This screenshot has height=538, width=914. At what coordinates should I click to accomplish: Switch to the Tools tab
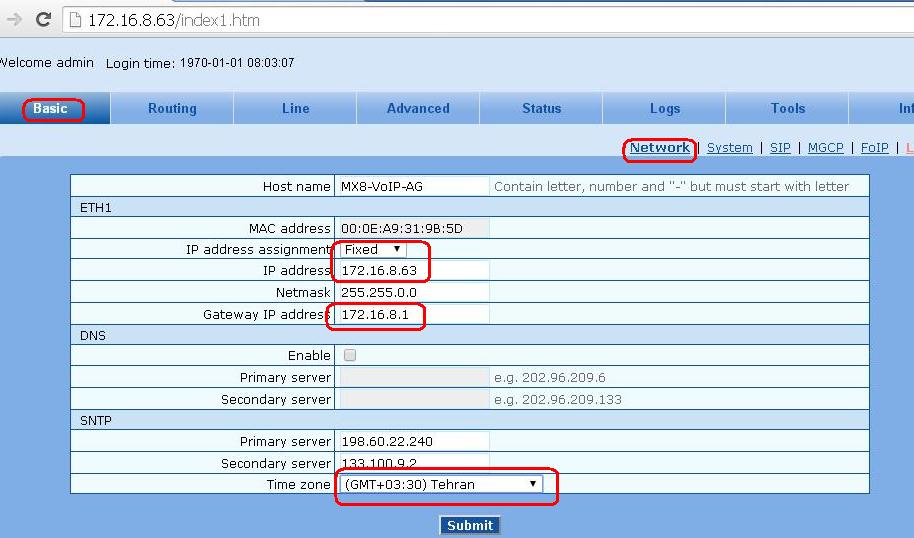(787, 108)
